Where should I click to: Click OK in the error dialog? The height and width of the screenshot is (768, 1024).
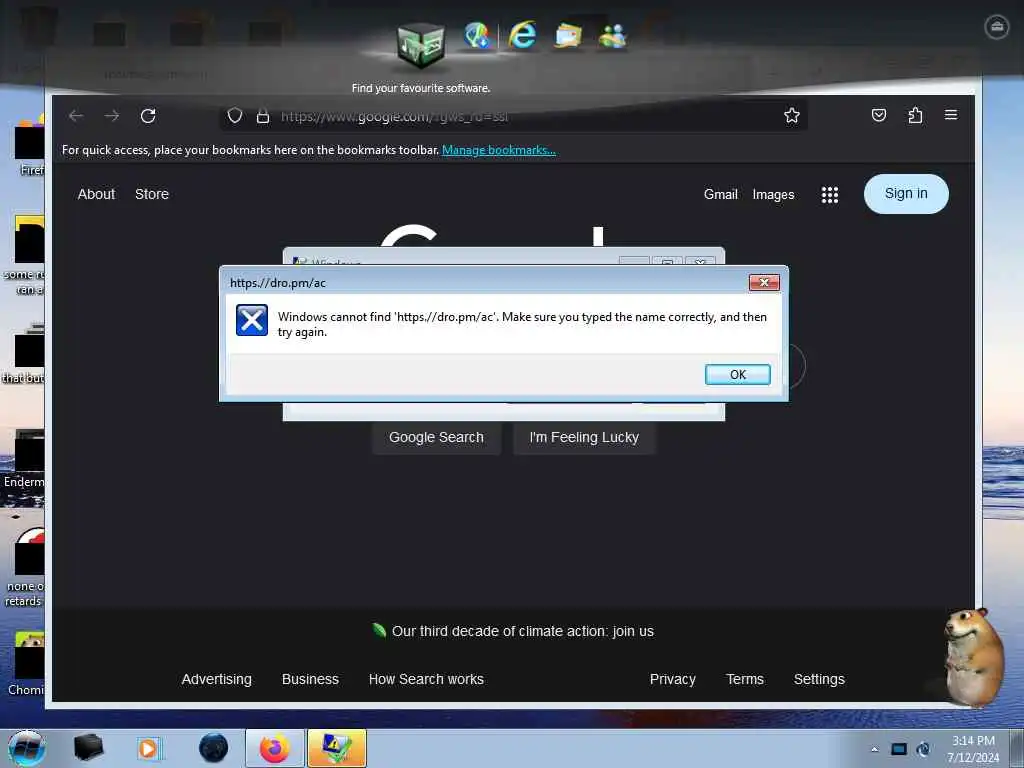pyautogui.click(x=737, y=374)
